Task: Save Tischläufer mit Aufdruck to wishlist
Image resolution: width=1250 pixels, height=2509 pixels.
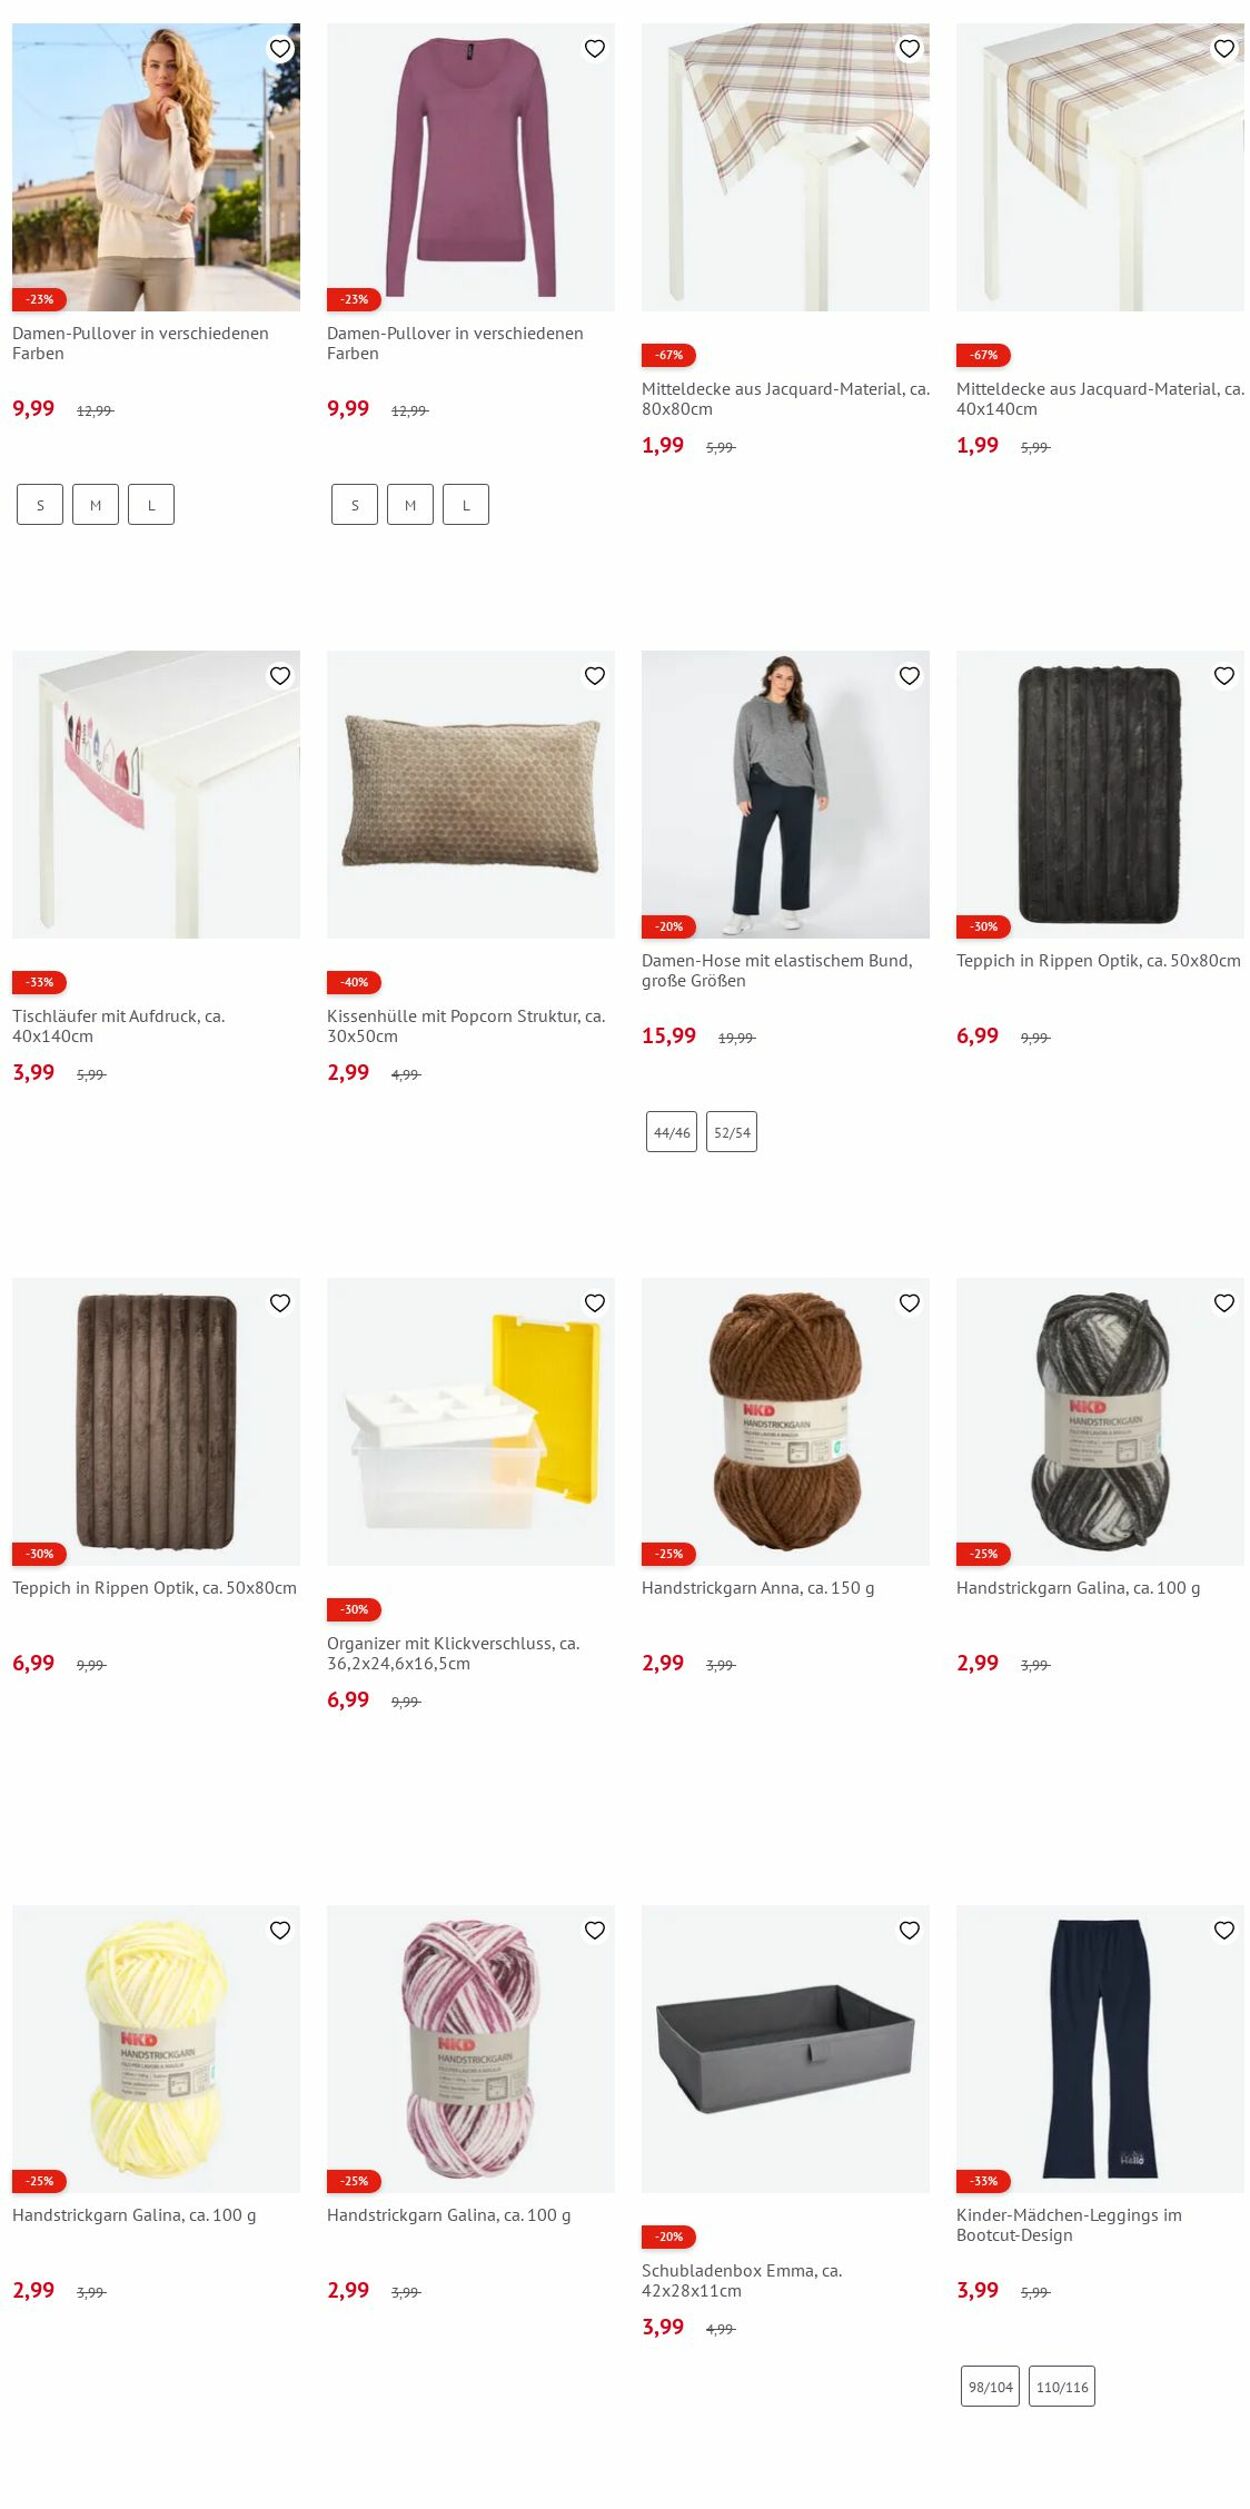Action: click(x=280, y=676)
